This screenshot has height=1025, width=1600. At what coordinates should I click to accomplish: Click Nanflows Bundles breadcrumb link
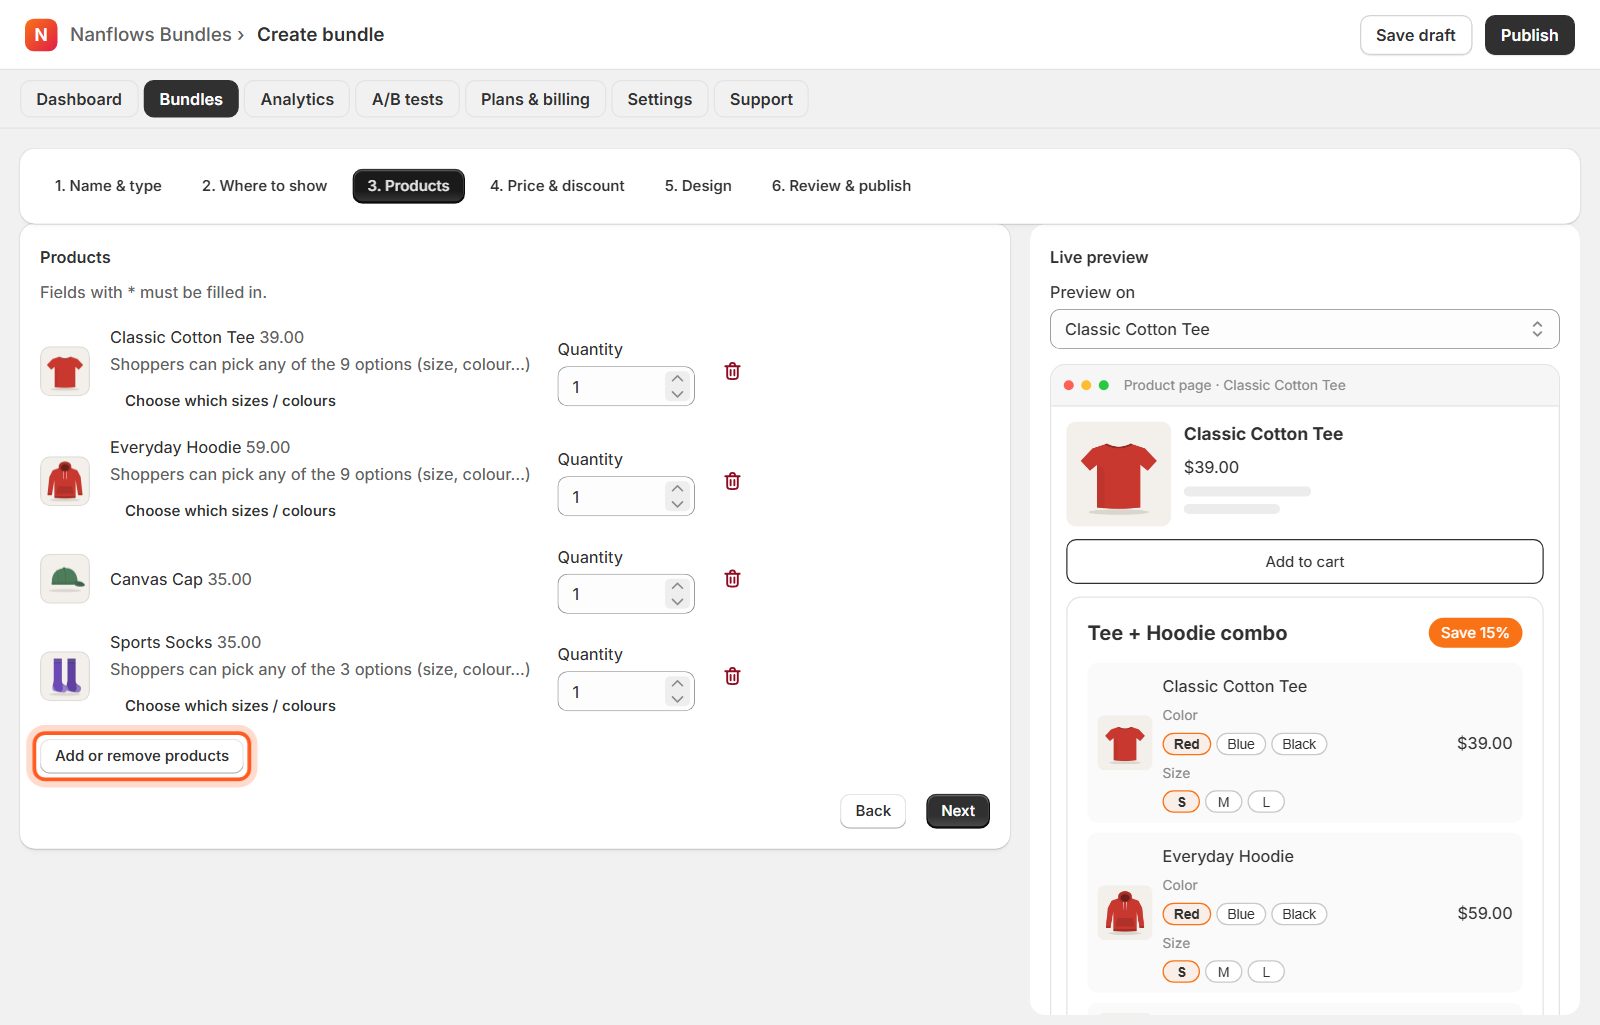(x=151, y=35)
